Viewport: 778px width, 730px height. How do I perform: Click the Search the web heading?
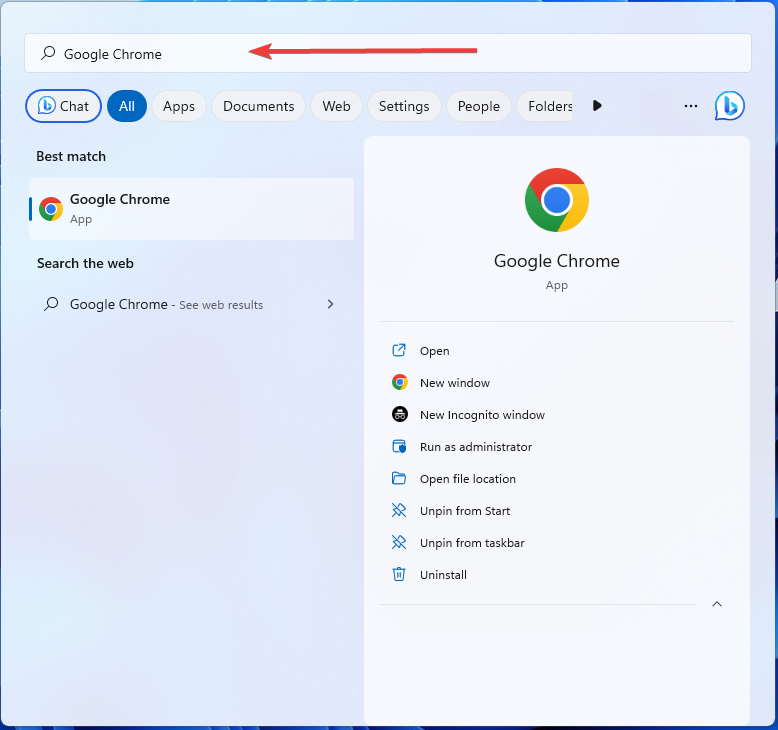click(x=85, y=263)
